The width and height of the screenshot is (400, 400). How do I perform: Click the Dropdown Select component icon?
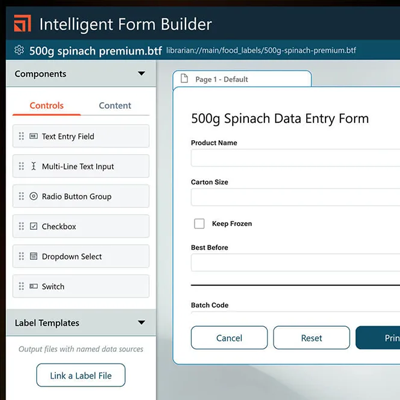point(34,256)
